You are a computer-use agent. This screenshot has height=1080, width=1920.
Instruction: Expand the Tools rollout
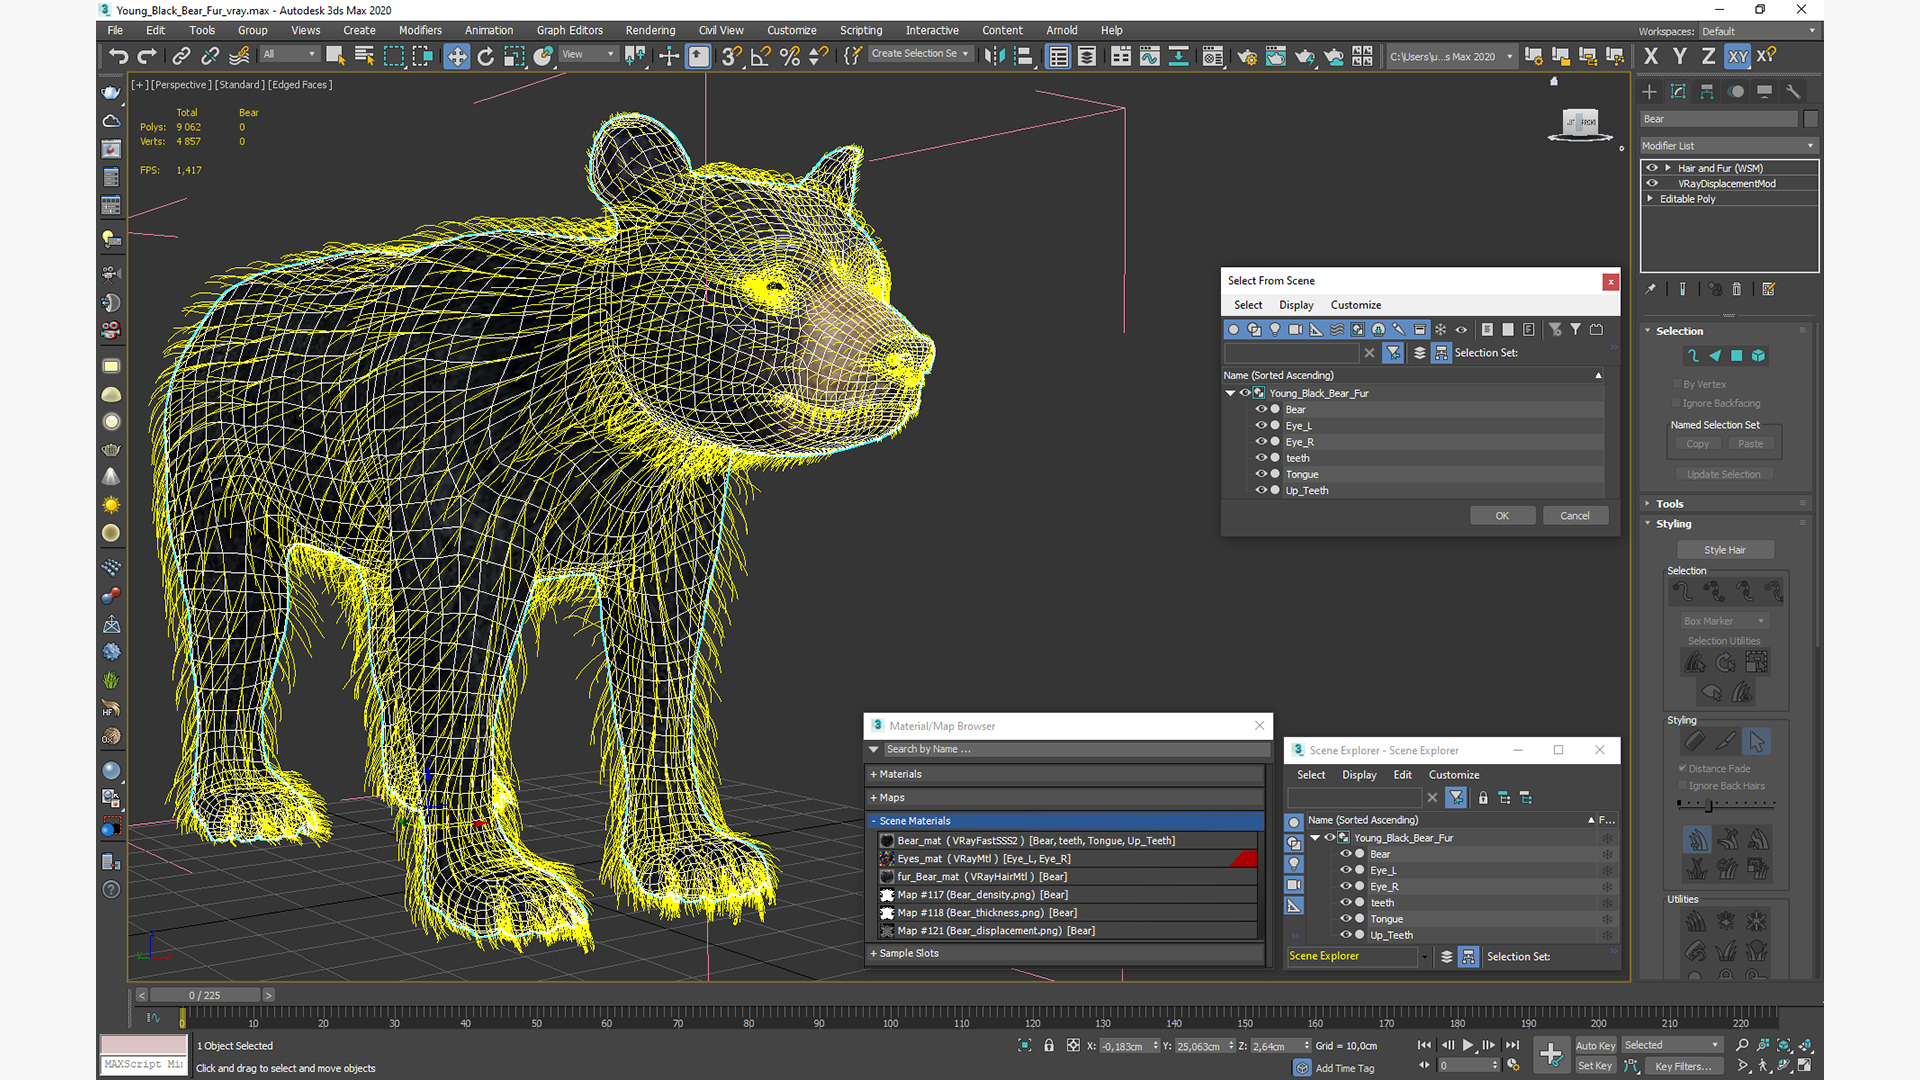point(1726,504)
